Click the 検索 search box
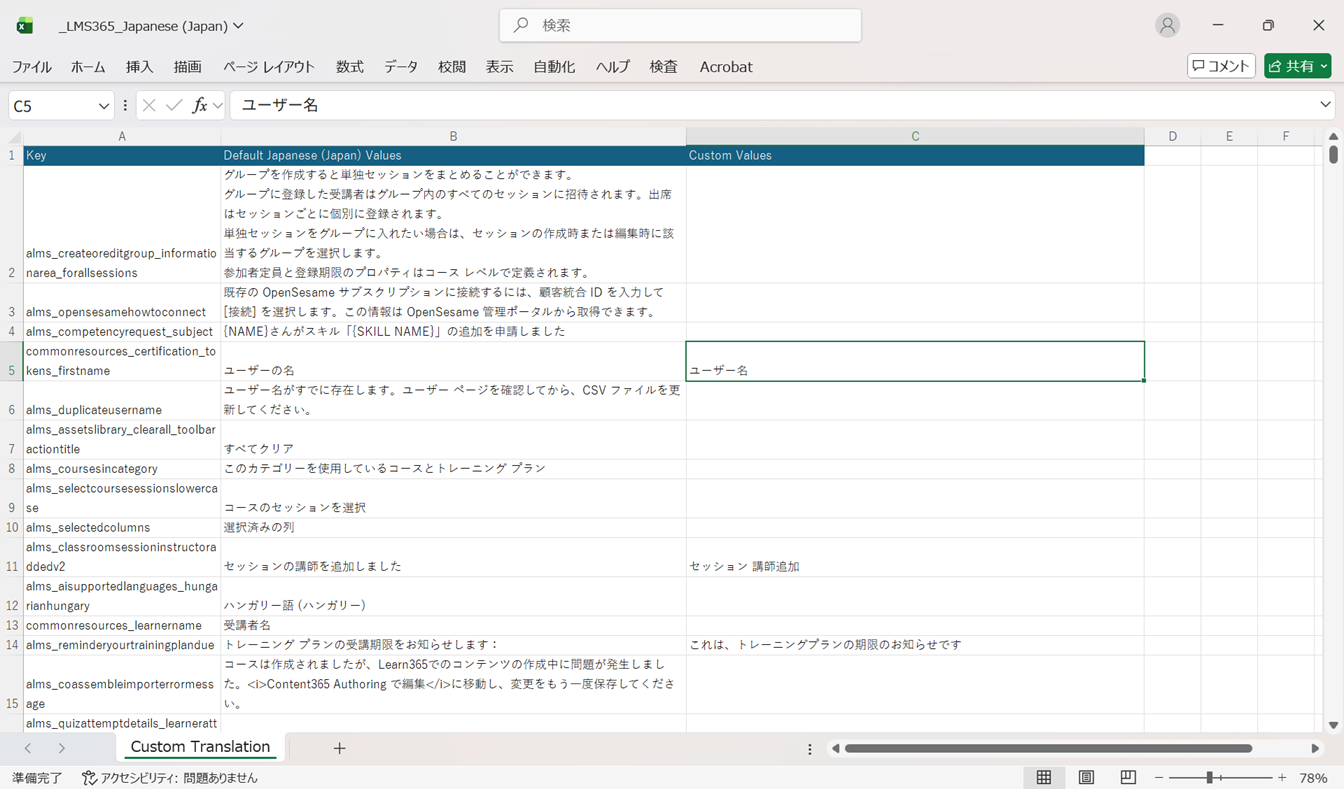Viewport: 1344px width, 789px height. point(680,25)
